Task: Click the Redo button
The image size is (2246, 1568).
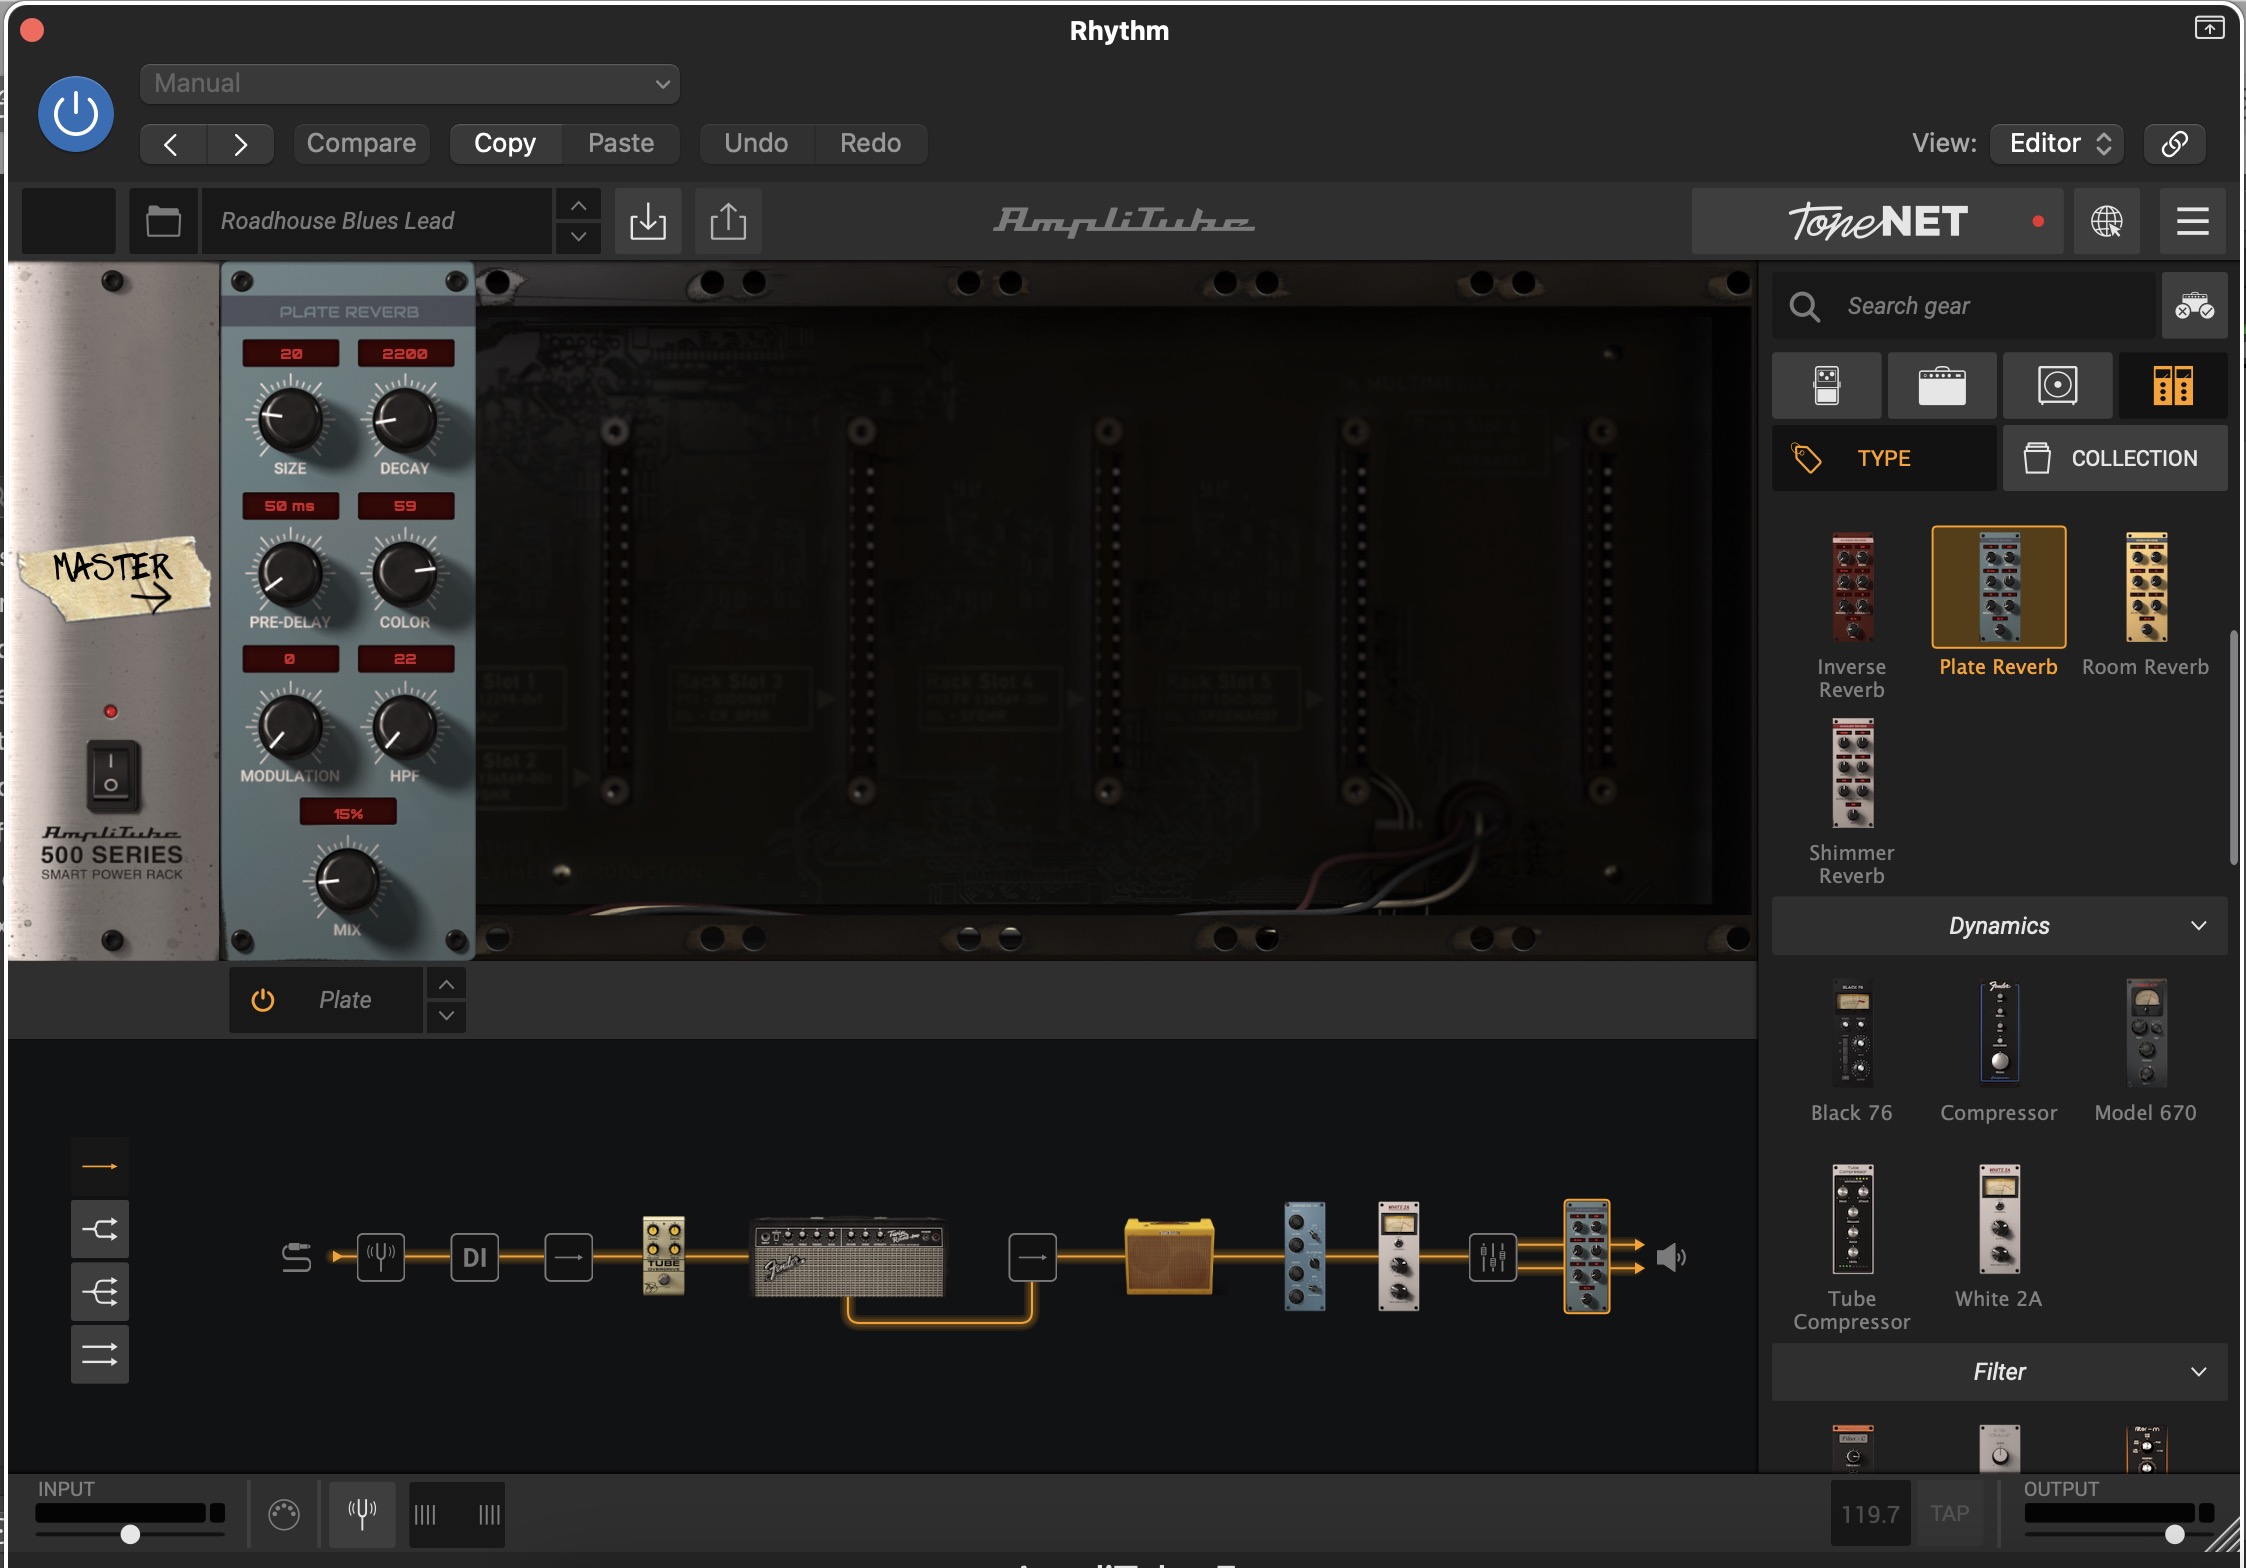Action: (871, 144)
